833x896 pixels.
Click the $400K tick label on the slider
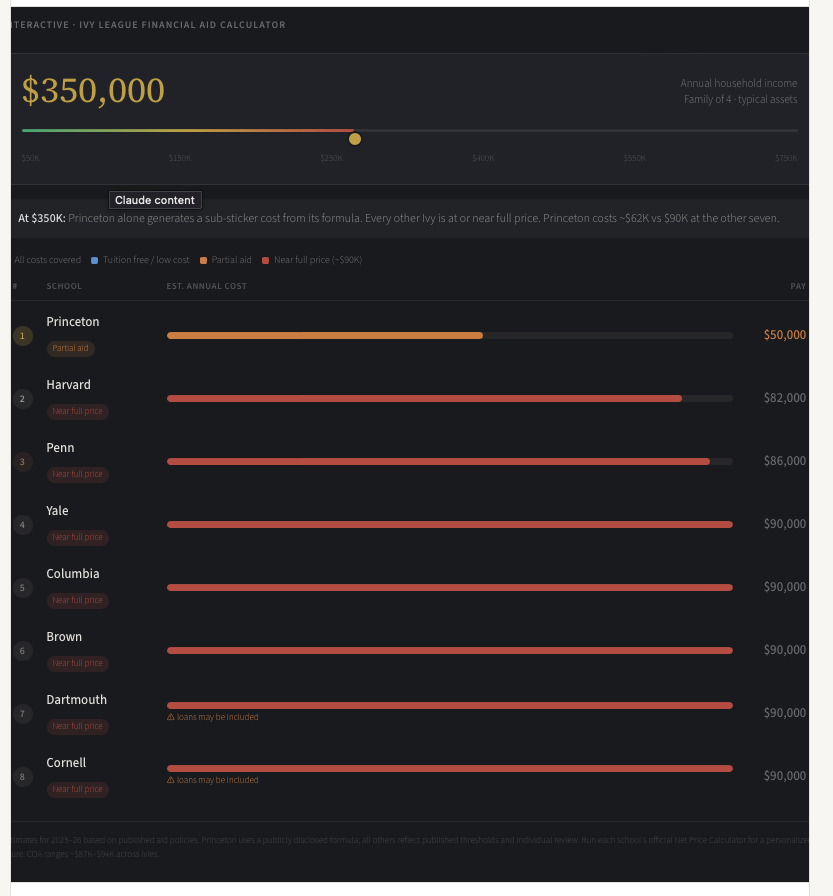(x=483, y=159)
